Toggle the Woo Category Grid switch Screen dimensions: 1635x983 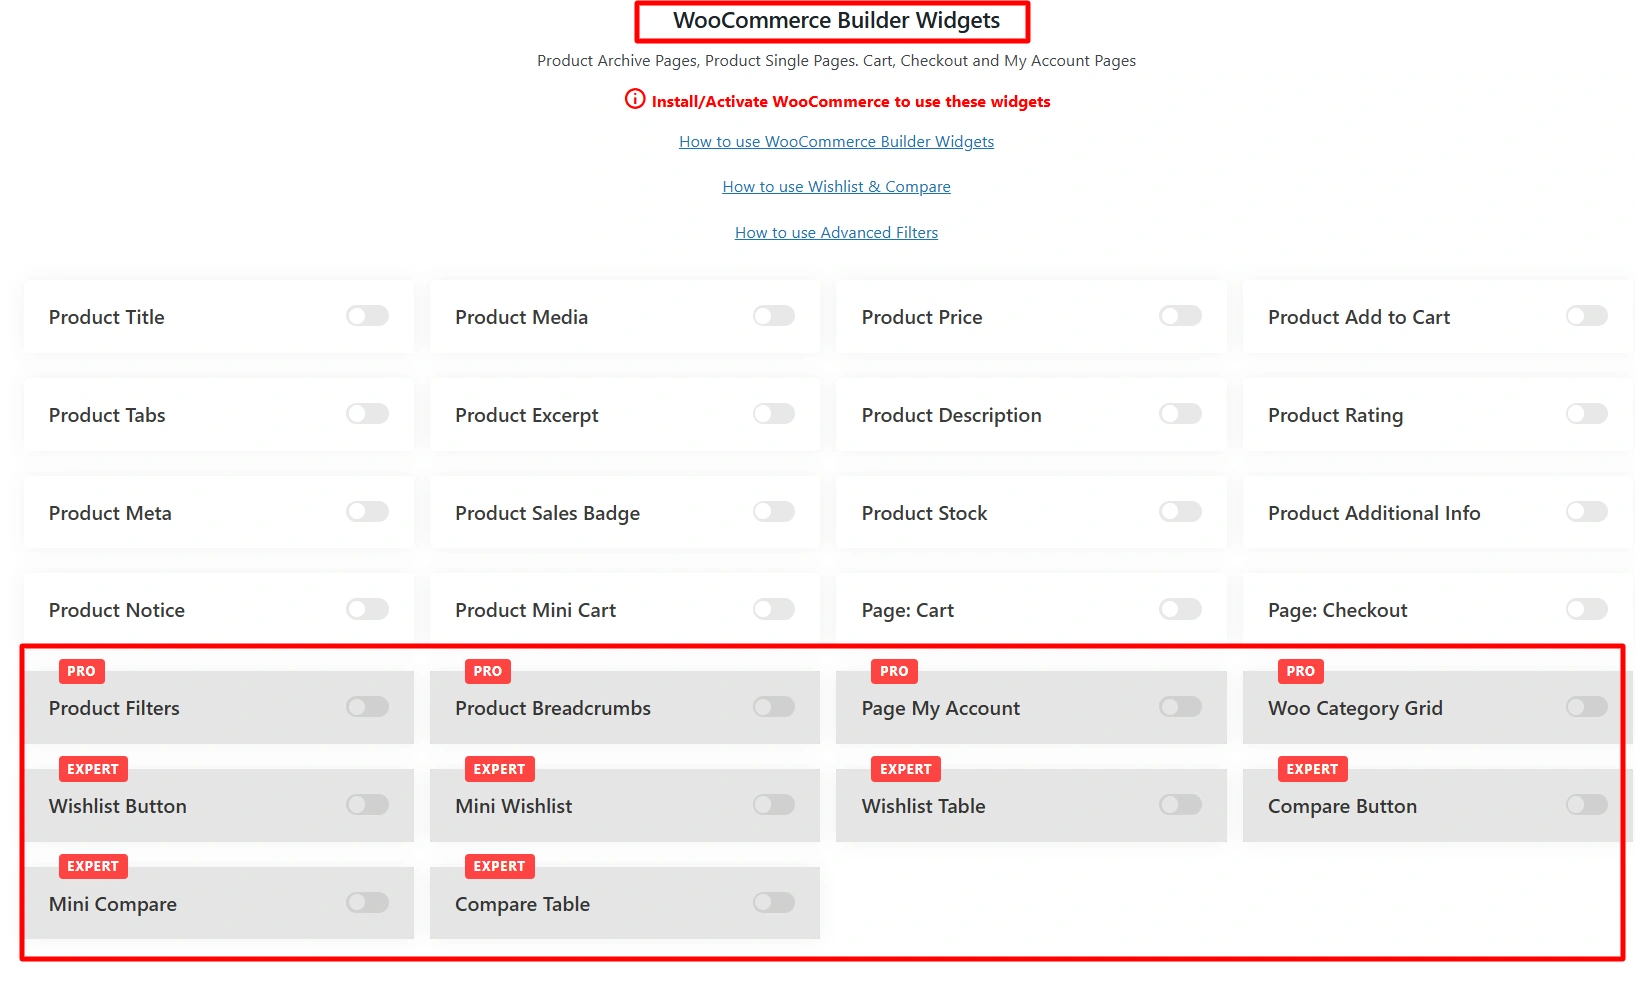coord(1587,707)
